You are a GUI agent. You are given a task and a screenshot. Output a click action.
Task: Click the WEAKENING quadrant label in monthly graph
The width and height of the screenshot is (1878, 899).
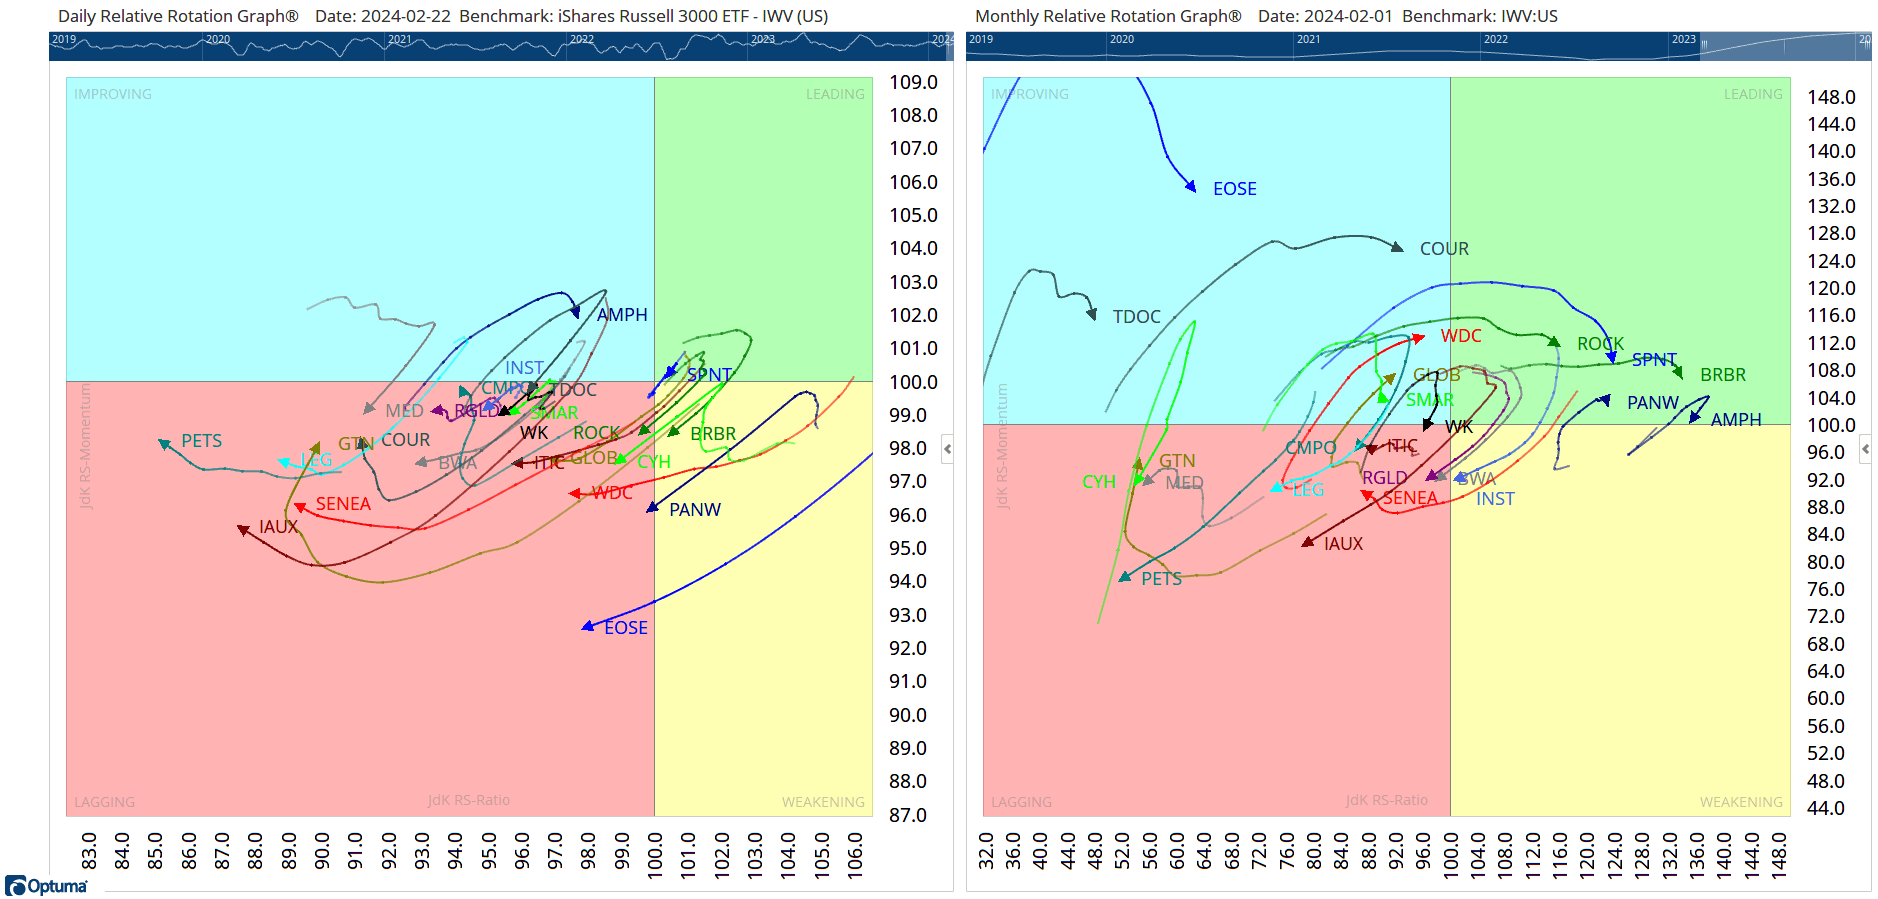click(x=1741, y=802)
